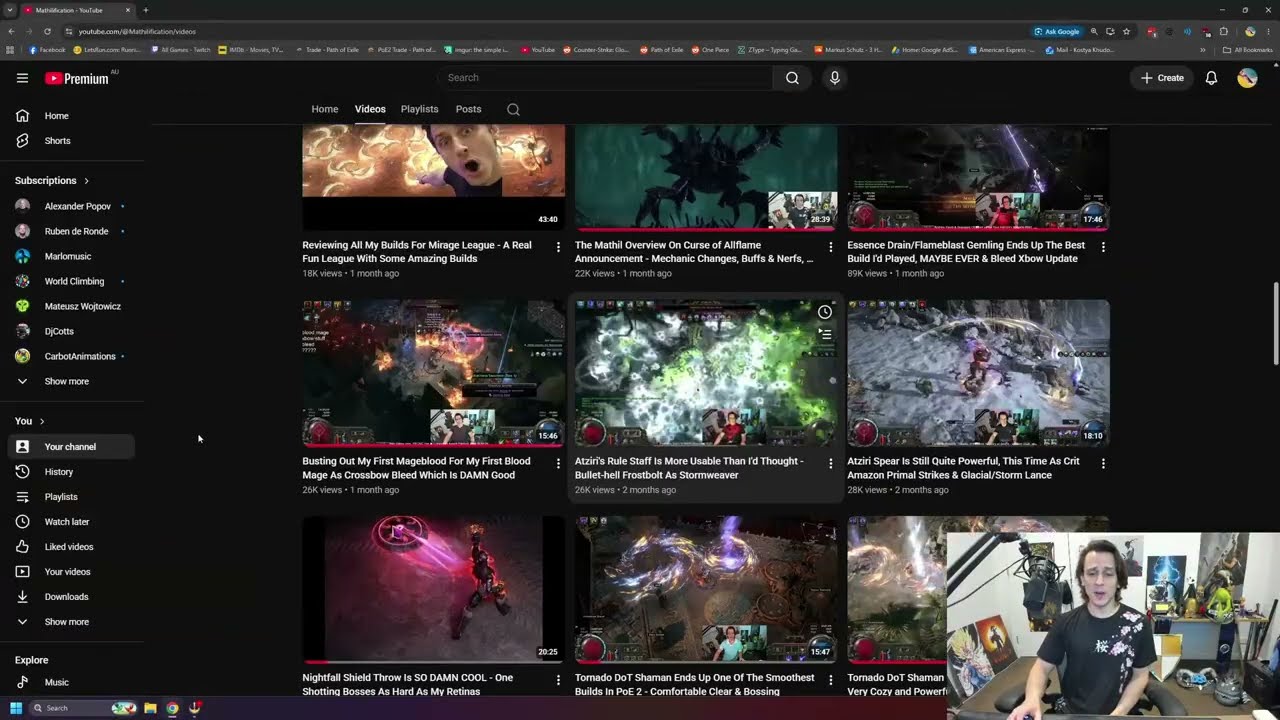Viewport: 1280px width, 720px height.
Task: Search within the channel using the magnifier icon
Action: pos(513,109)
